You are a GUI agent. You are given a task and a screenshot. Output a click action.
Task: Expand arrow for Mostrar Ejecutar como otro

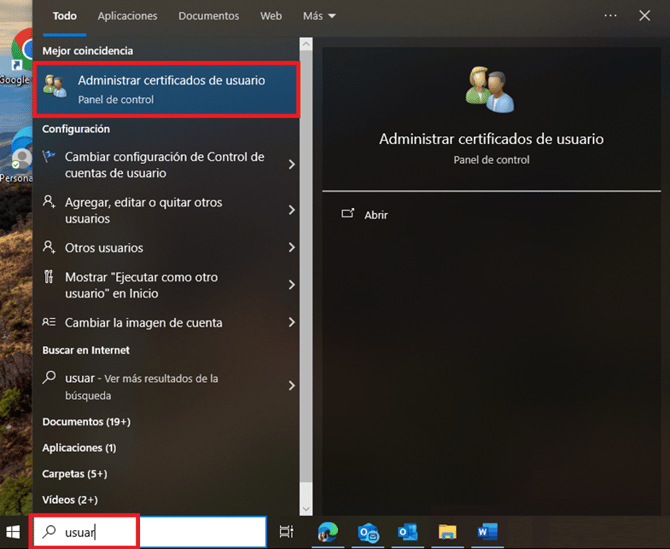tap(292, 285)
